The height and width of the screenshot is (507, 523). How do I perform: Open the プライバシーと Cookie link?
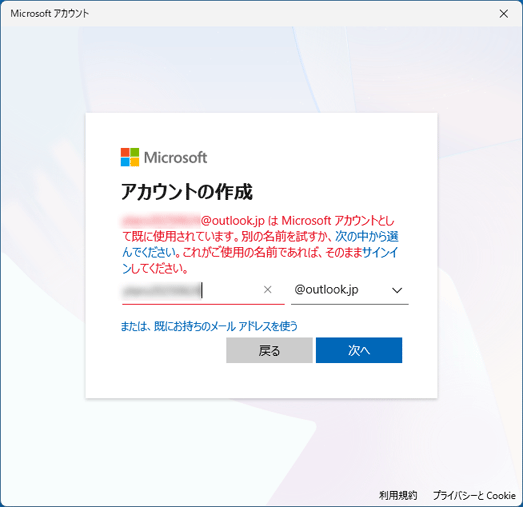pos(474,495)
